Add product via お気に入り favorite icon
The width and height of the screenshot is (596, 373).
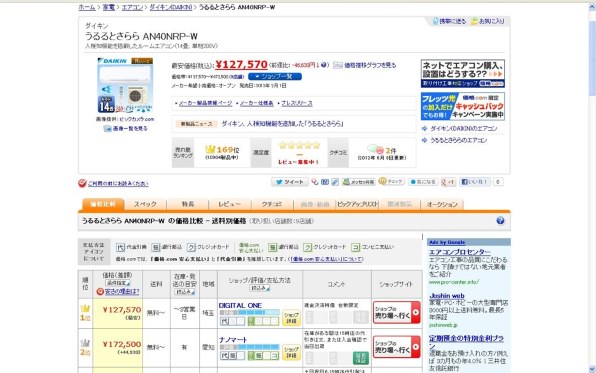(x=474, y=21)
